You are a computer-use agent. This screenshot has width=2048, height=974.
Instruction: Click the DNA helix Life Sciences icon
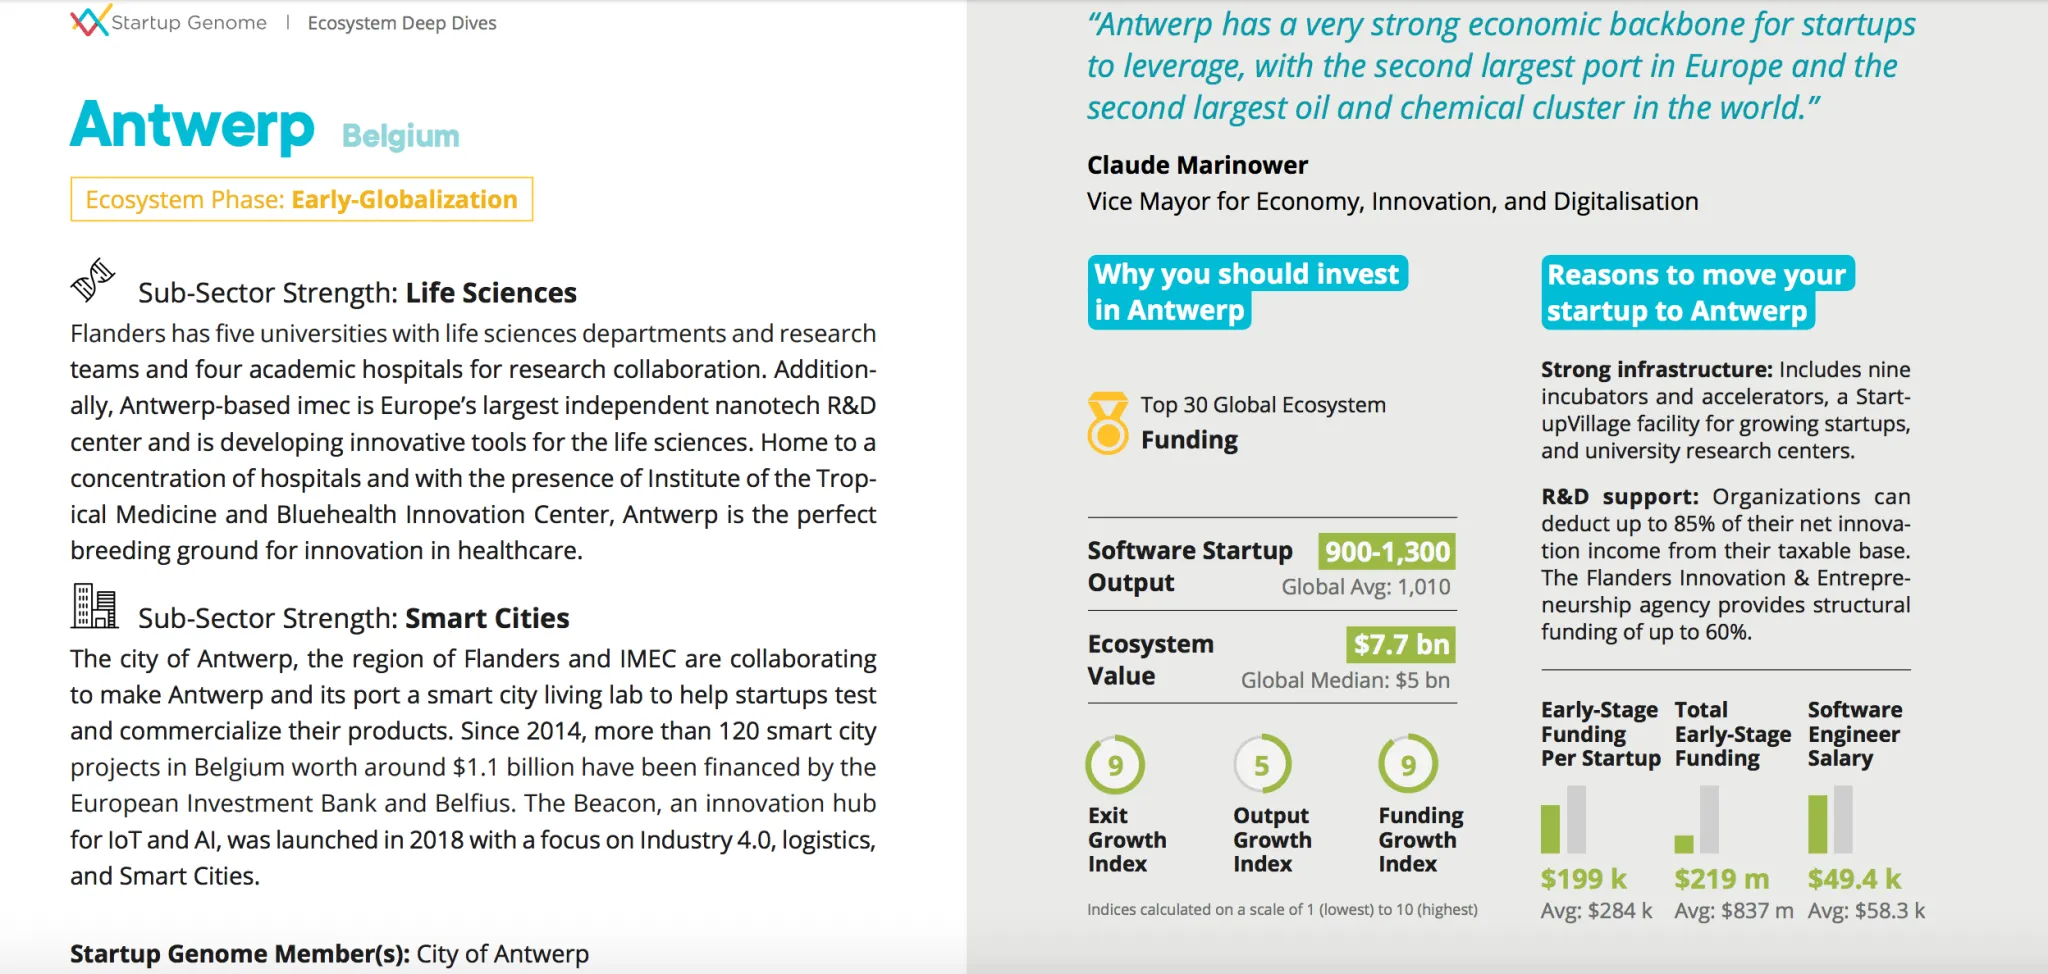93,280
